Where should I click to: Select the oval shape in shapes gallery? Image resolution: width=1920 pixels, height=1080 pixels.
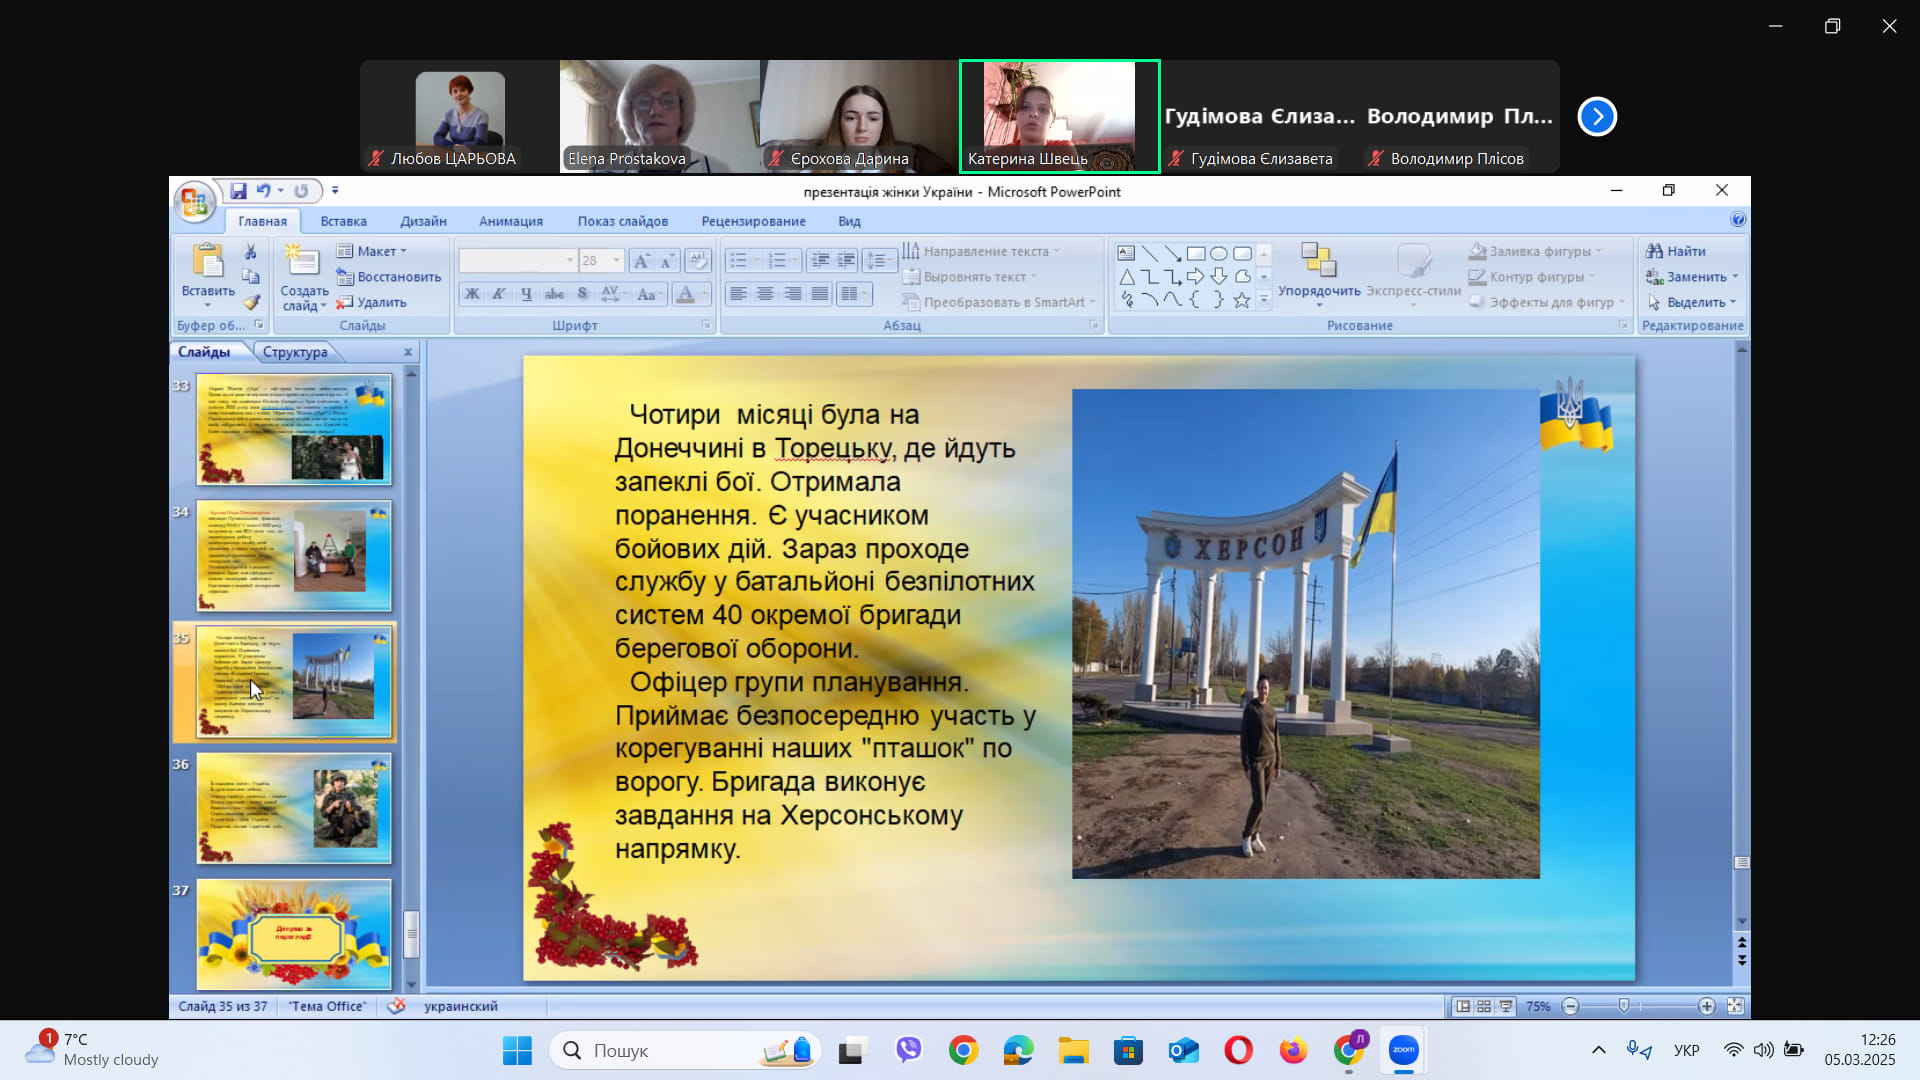click(1219, 254)
